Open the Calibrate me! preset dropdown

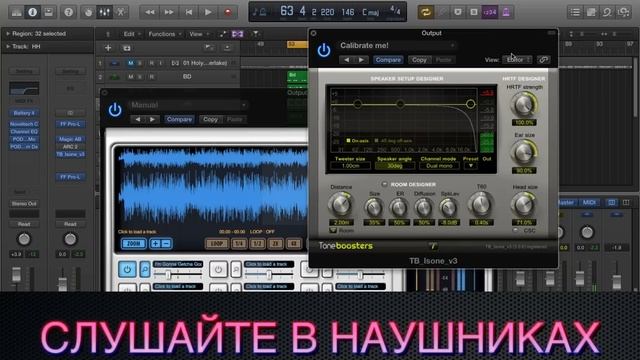point(397,45)
